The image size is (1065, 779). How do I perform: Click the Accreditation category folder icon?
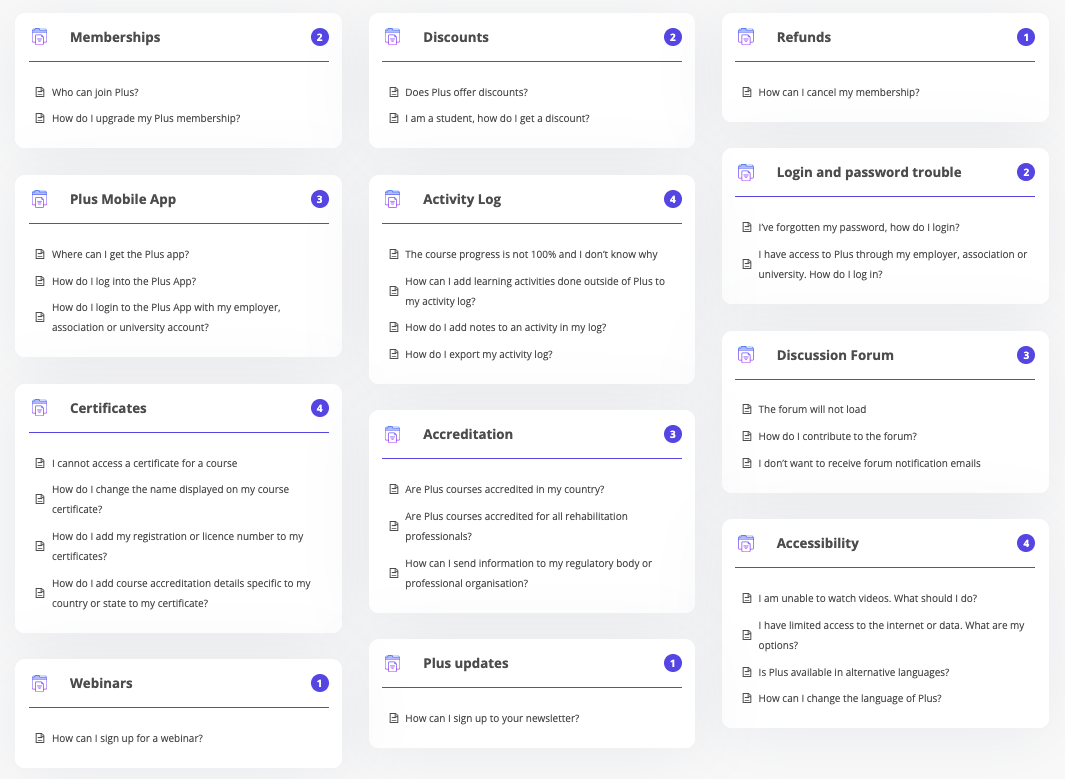pyautogui.click(x=393, y=434)
